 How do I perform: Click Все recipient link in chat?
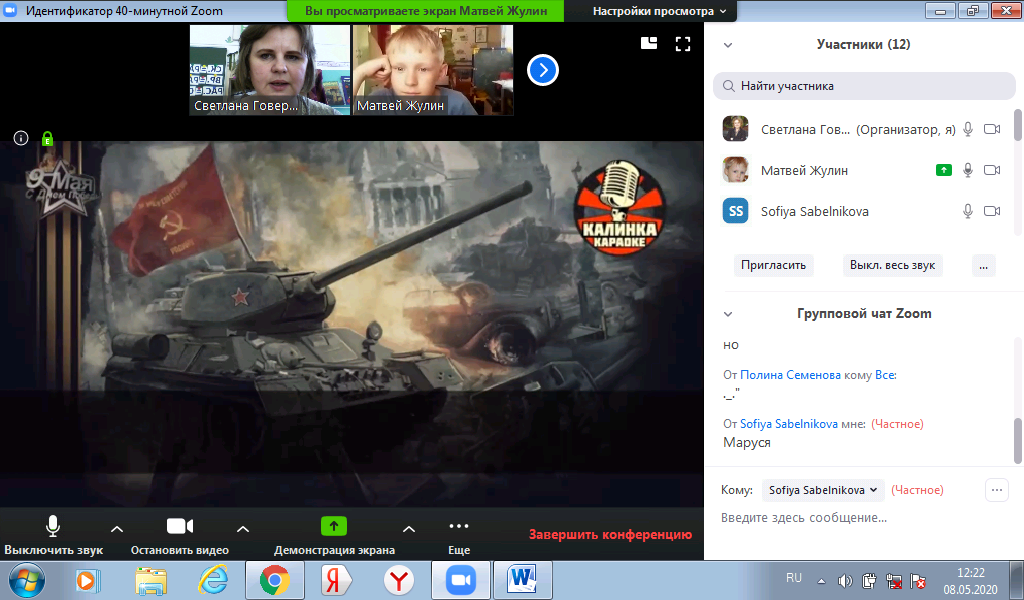click(886, 375)
